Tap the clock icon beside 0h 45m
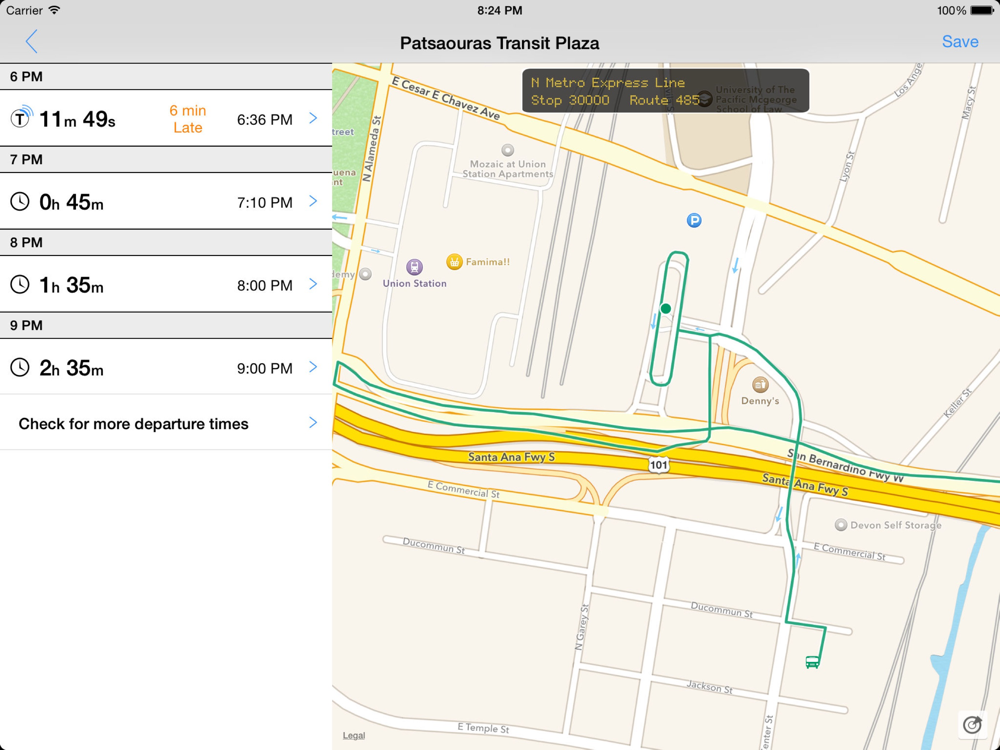1000x750 pixels. (20, 202)
